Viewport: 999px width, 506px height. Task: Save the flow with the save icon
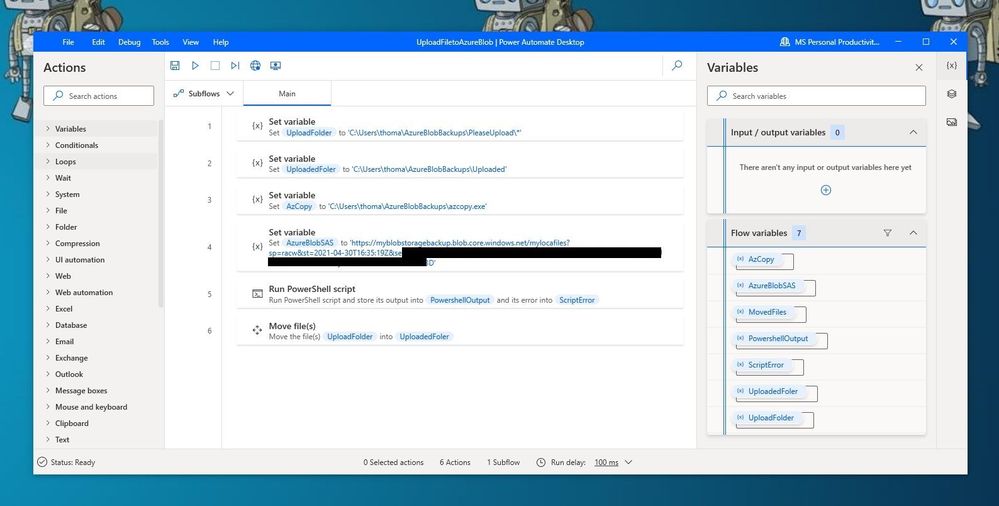[175, 66]
